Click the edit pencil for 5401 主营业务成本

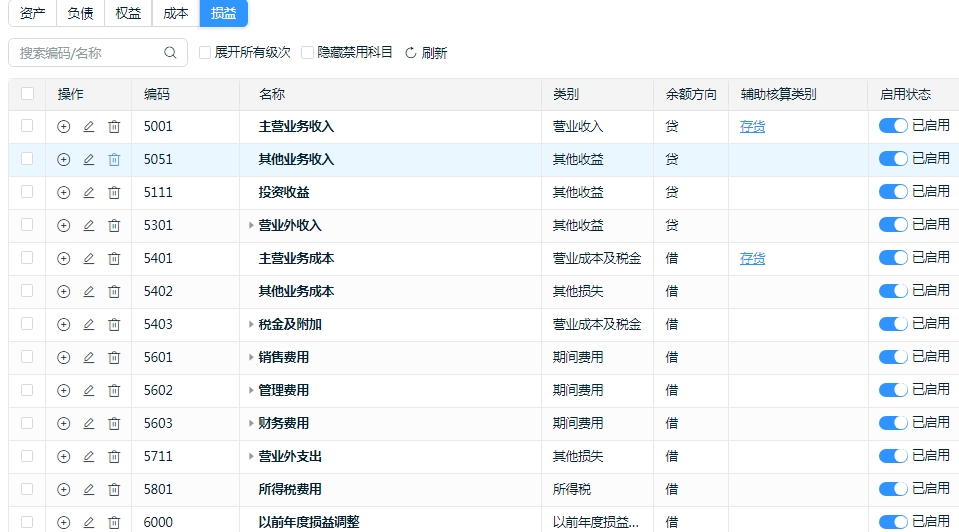point(89,259)
